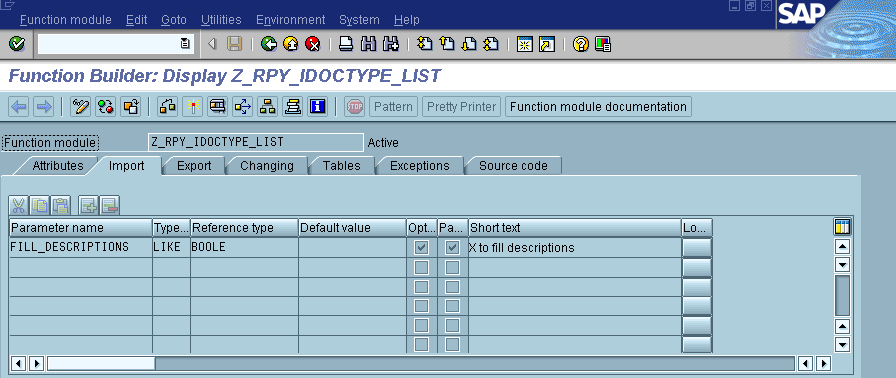896x378 pixels.
Task: Switch to the Attributes tab
Action: pos(57,166)
